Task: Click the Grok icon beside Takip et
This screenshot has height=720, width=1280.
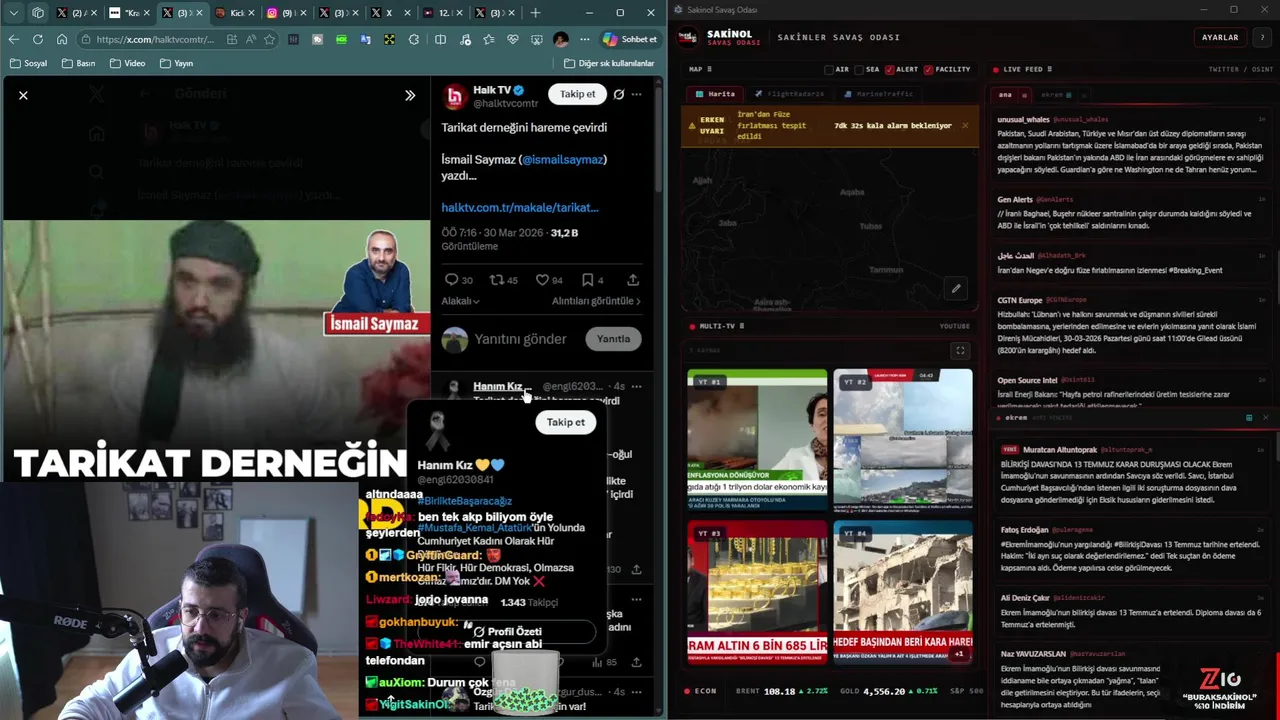Action: tap(619, 94)
